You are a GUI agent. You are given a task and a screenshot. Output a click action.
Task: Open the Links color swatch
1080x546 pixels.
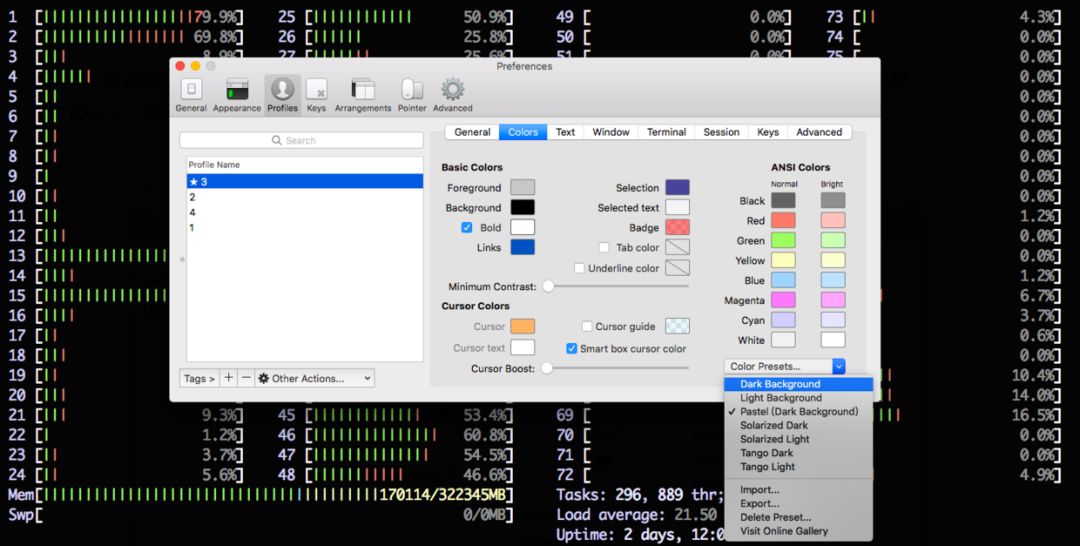pos(522,247)
